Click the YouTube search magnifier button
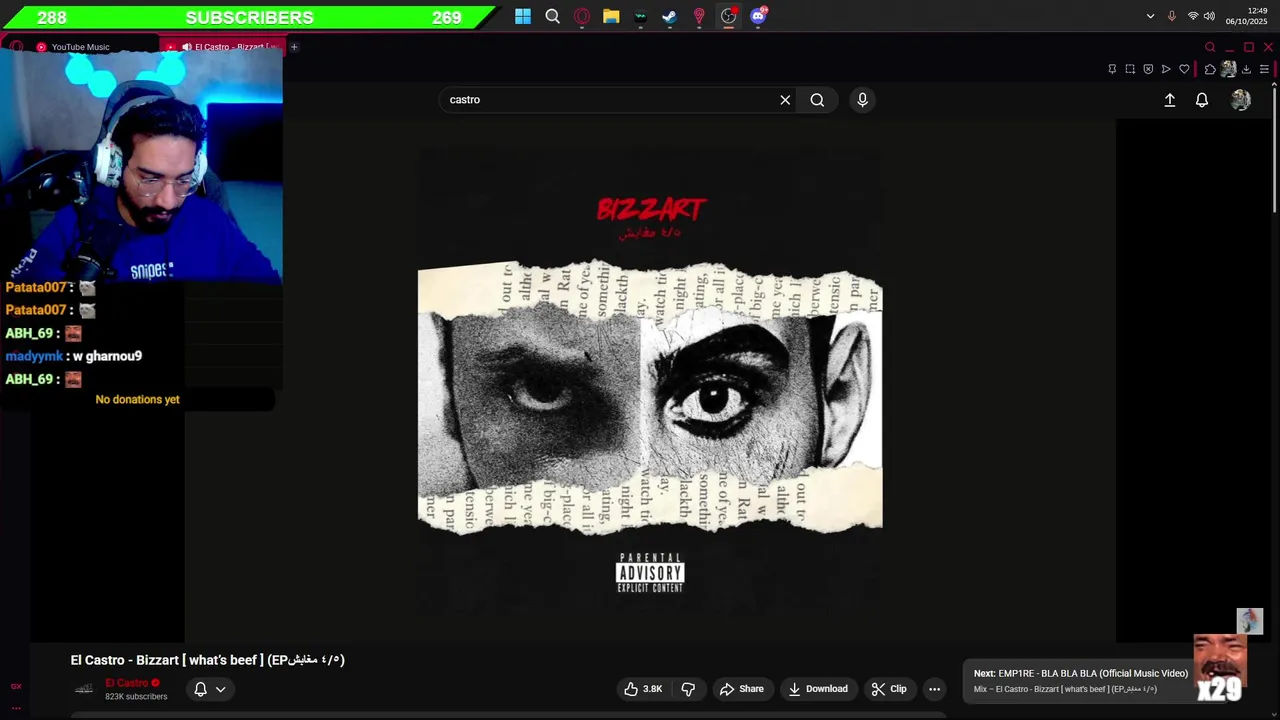This screenshot has width=1280, height=720. point(817,100)
